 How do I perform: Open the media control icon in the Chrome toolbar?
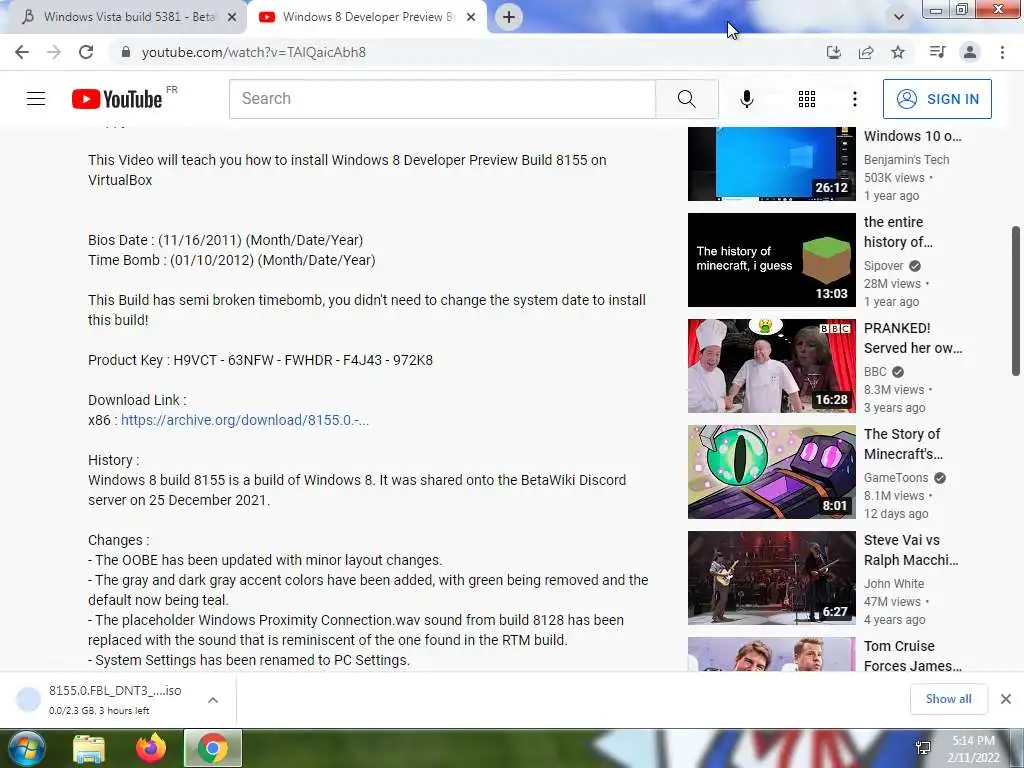[x=937, y=52]
